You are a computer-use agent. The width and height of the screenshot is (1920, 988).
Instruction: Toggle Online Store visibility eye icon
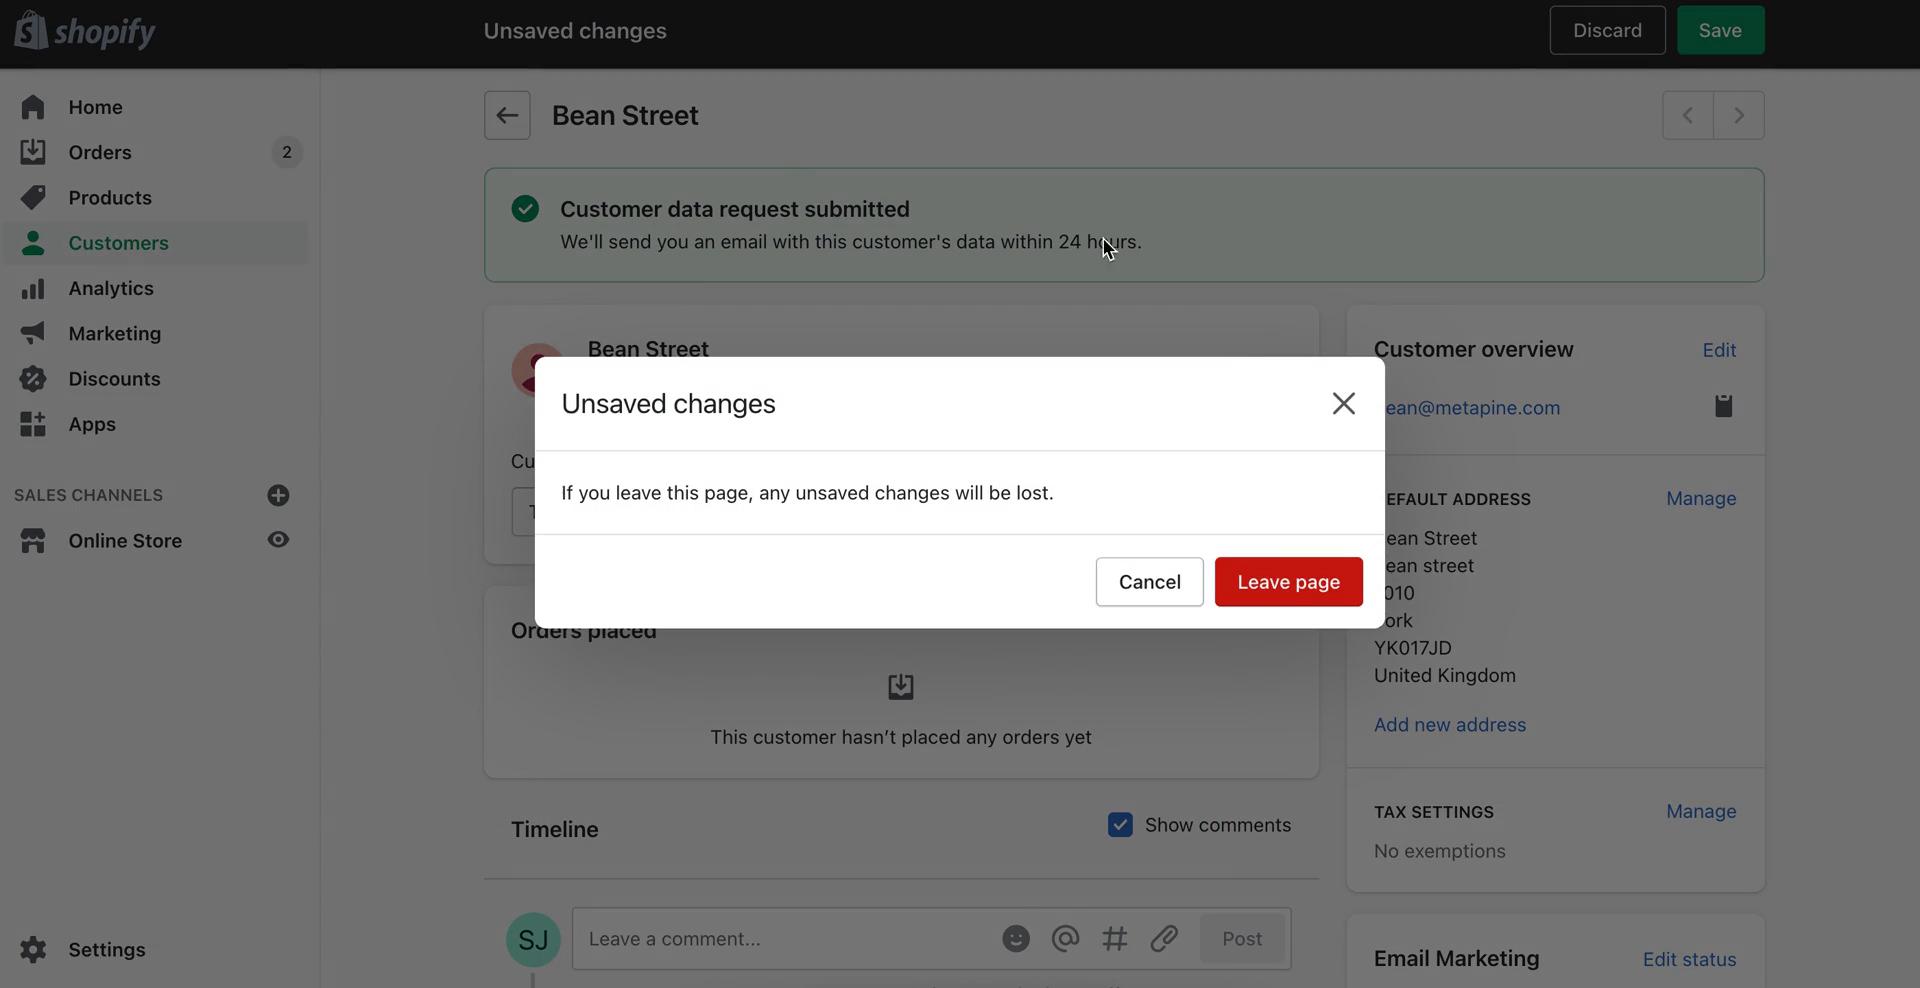click(277, 540)
